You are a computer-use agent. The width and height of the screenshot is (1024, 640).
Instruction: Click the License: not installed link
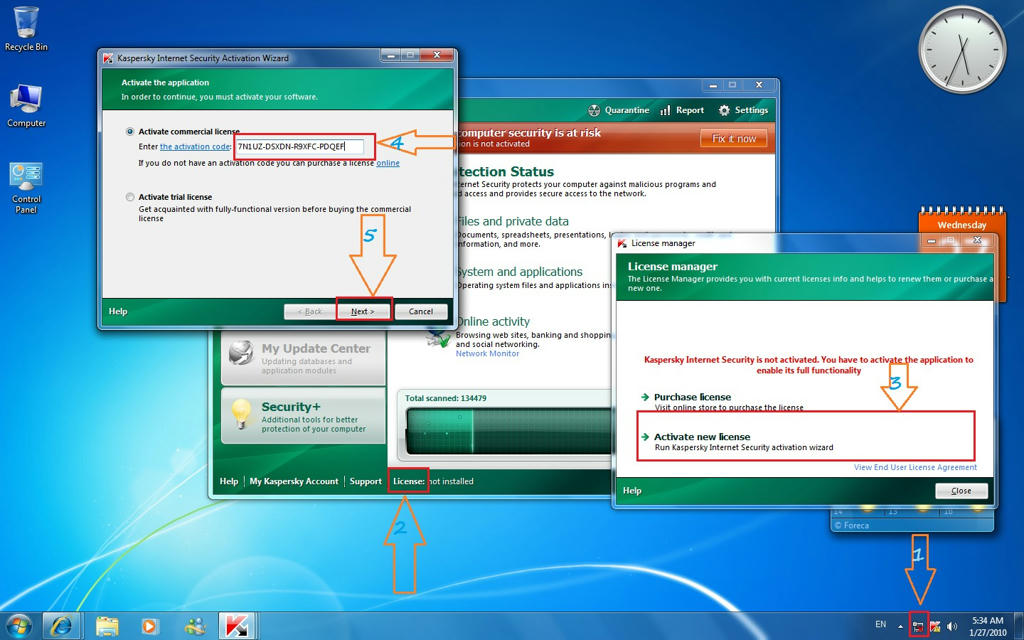433,481
